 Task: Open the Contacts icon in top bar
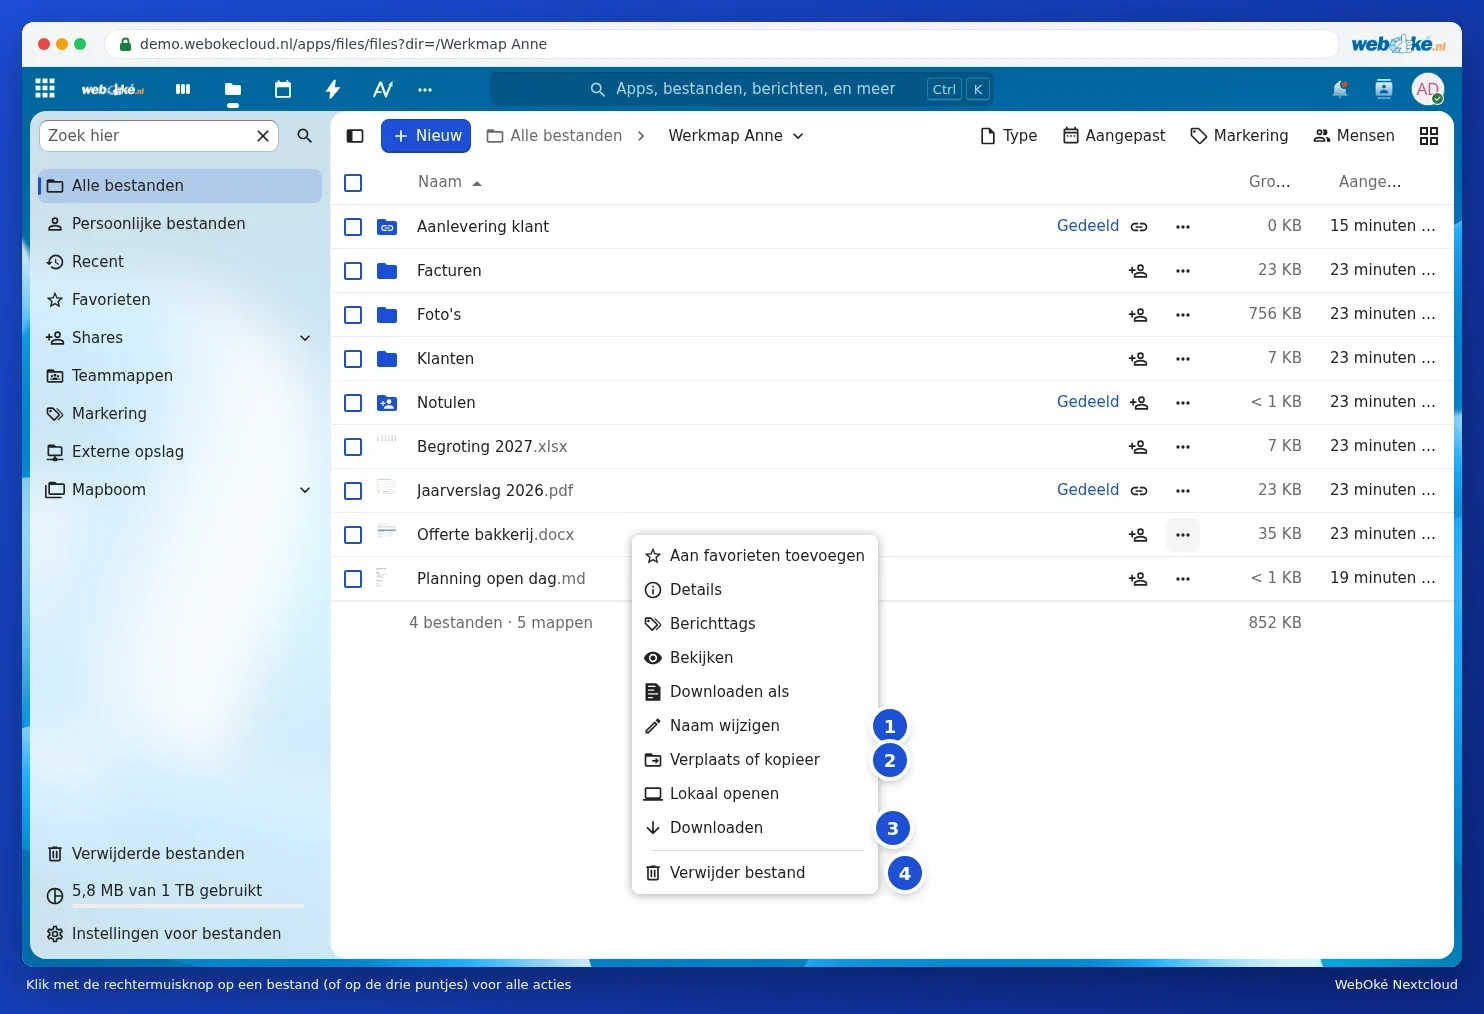[1384, 89]
